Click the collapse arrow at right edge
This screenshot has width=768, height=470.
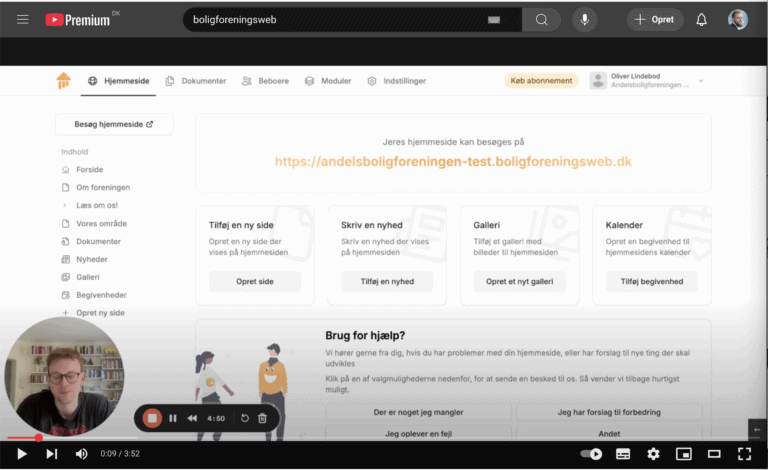coord(757,429)
